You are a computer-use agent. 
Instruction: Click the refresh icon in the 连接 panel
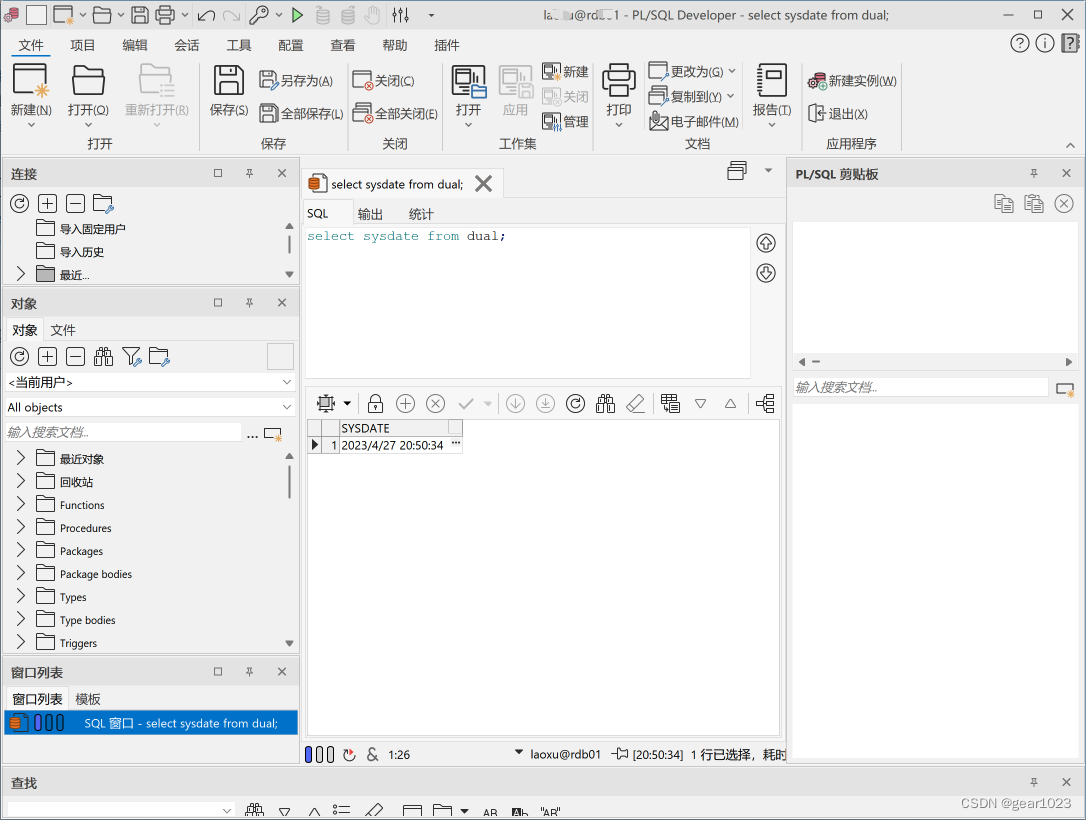(x=20, y=203)
